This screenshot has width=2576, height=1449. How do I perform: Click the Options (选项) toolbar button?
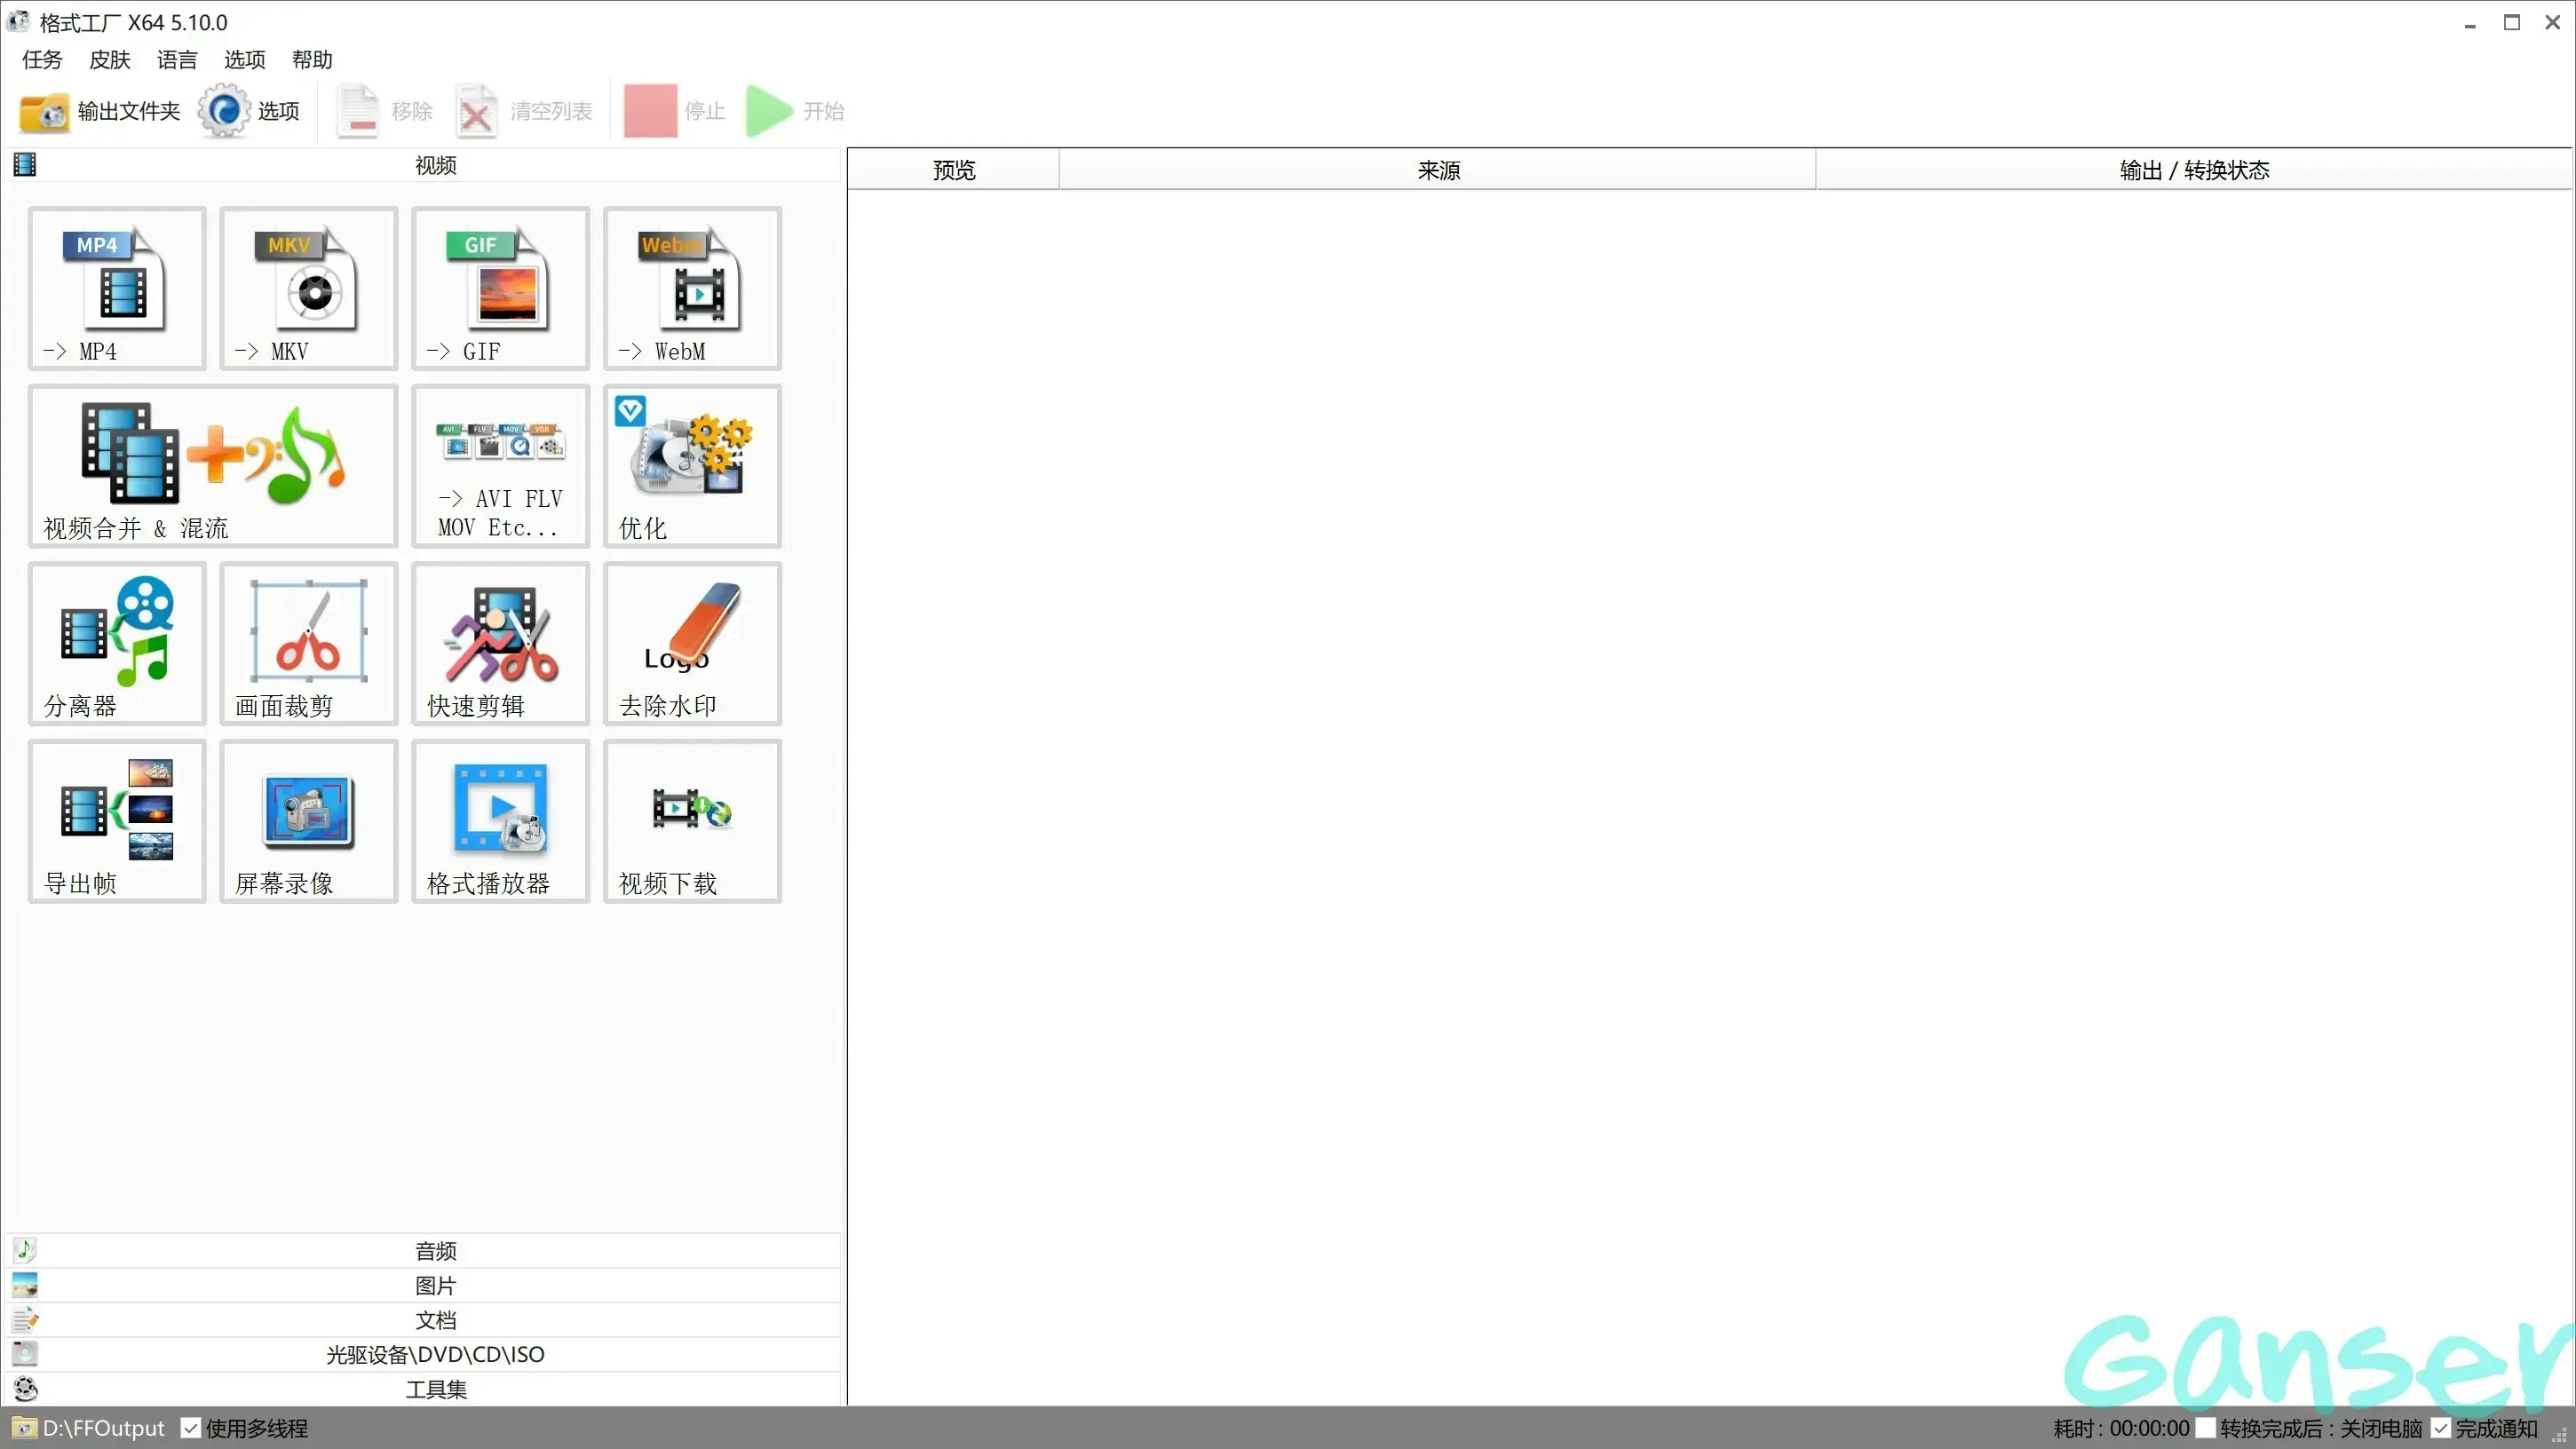[x=250, y=111]
